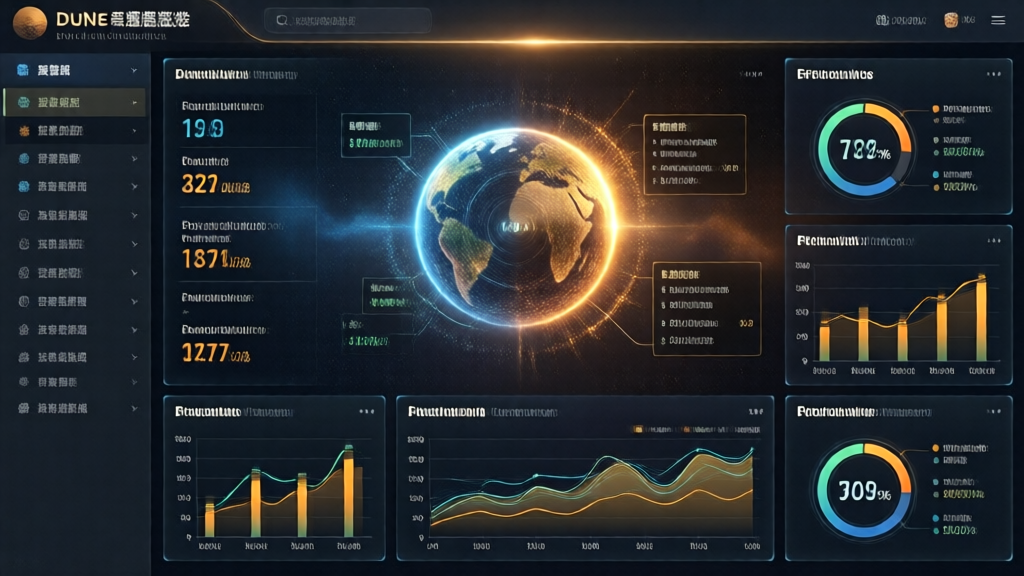The height and width of the screenshot is (576, 1024).
Task: Toggle the blue legend dot beside the 78% donut
Action: 934,174
